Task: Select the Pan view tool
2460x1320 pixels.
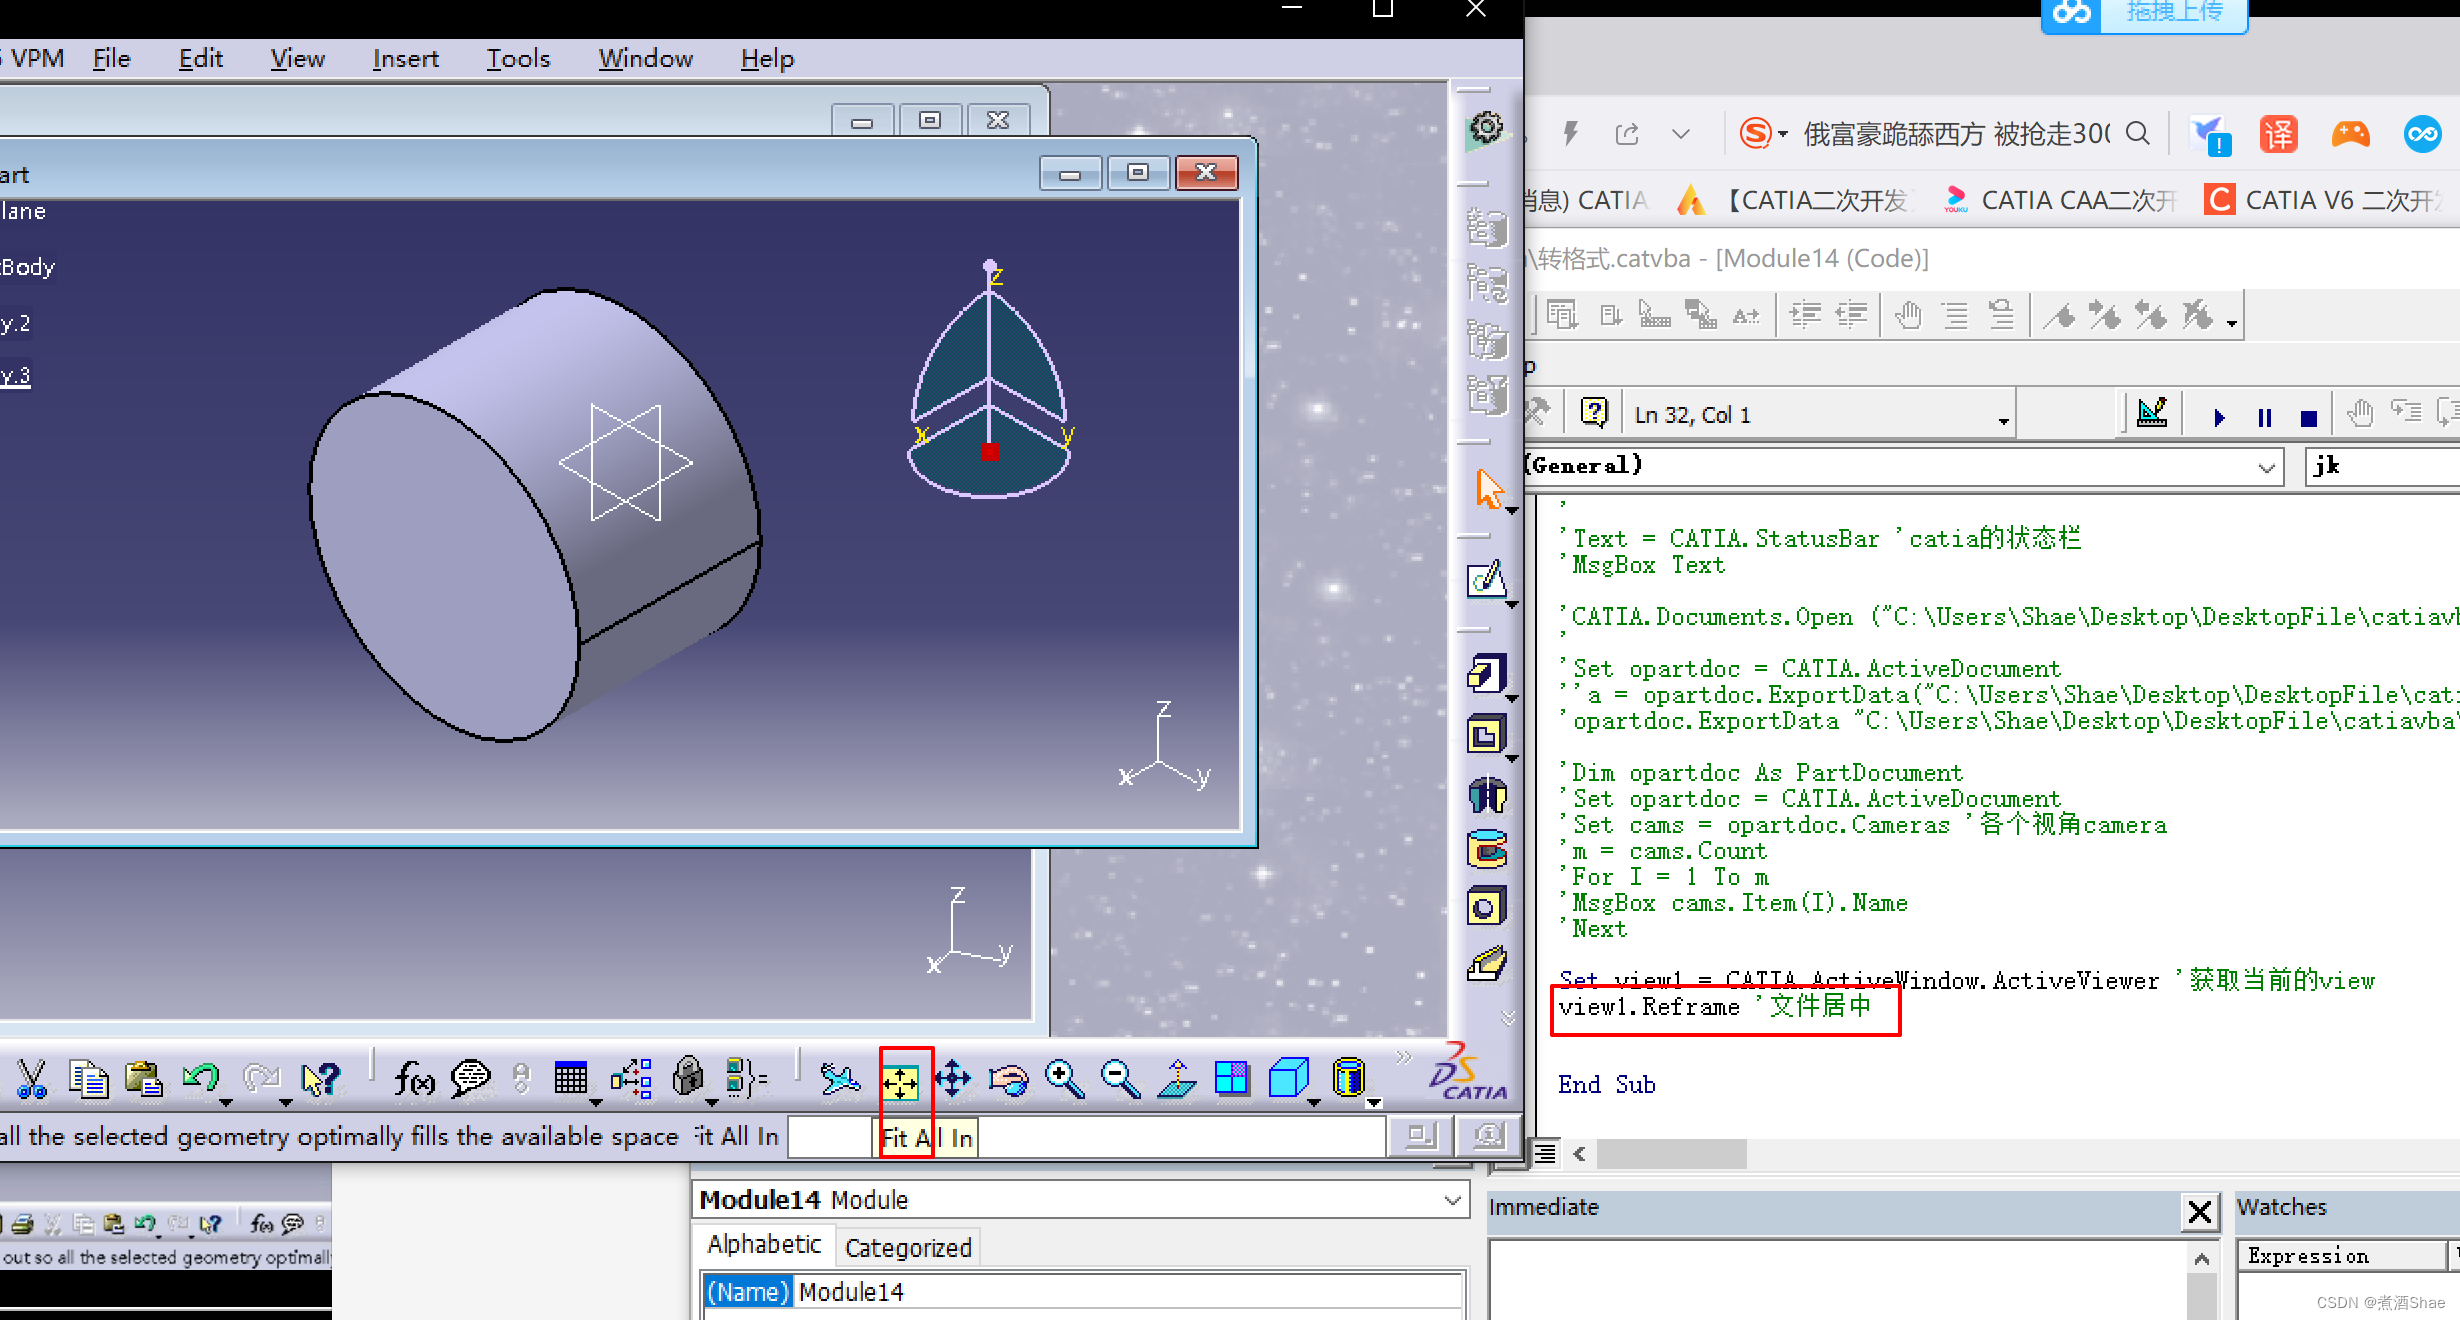Action: pyautogui.click(x=953, y=1080)
